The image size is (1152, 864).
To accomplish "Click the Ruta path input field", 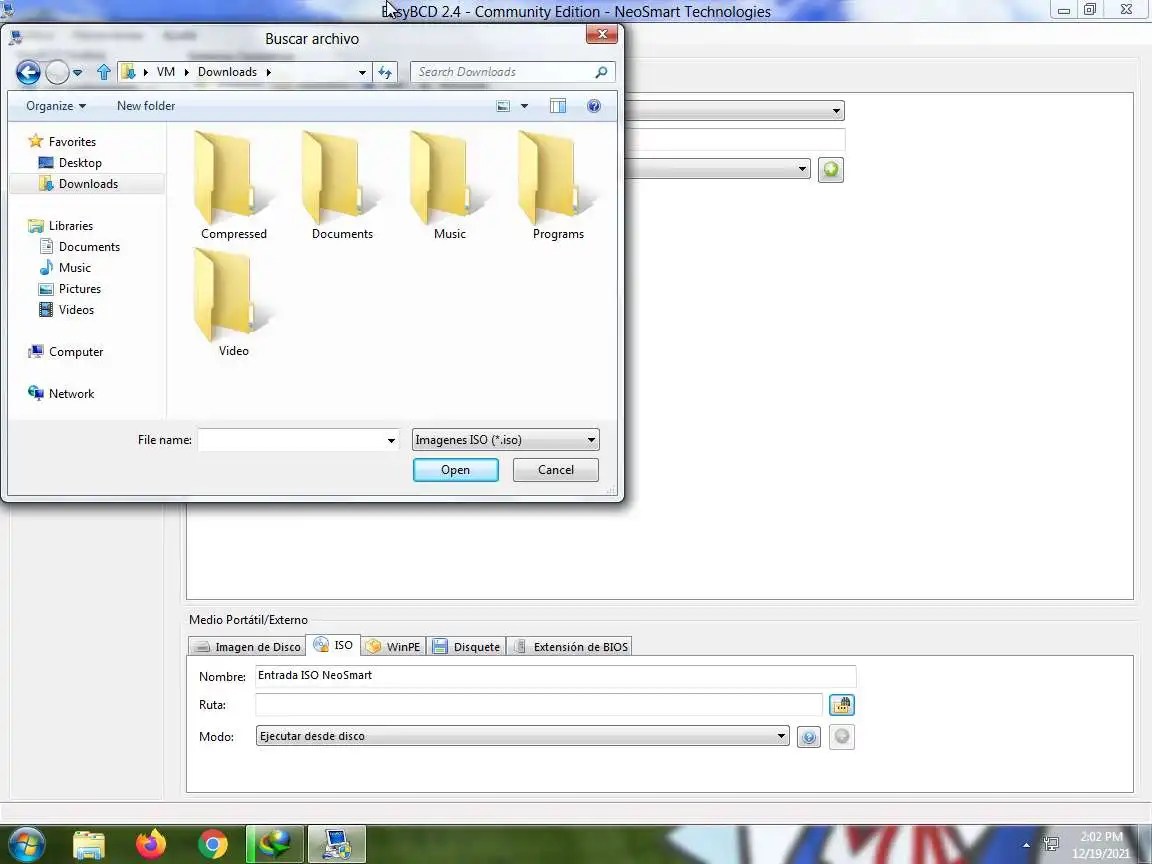I will 539,705.
